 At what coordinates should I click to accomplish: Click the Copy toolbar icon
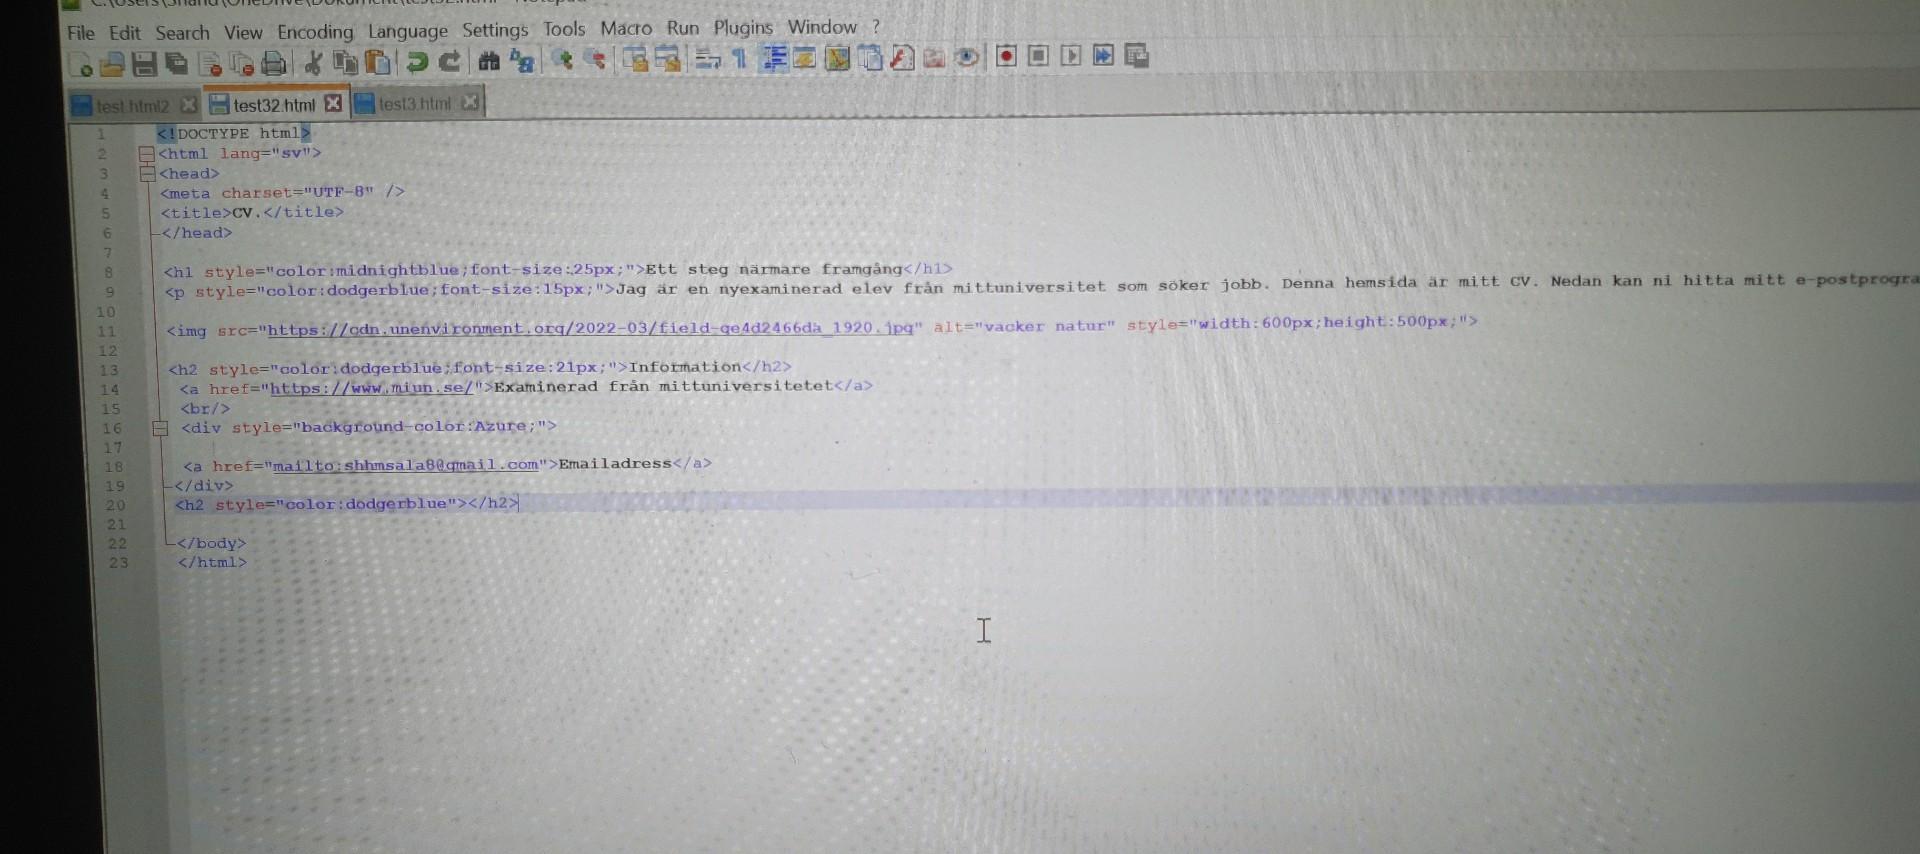pos(345,62)
